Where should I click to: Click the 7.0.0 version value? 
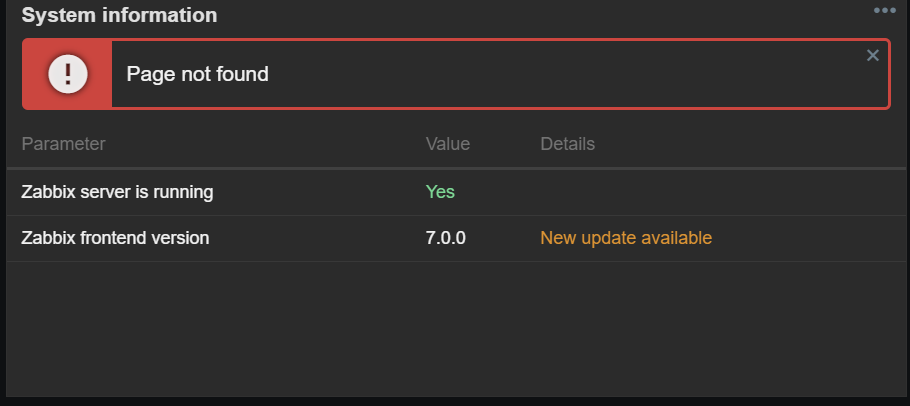(x=445, y=238)
